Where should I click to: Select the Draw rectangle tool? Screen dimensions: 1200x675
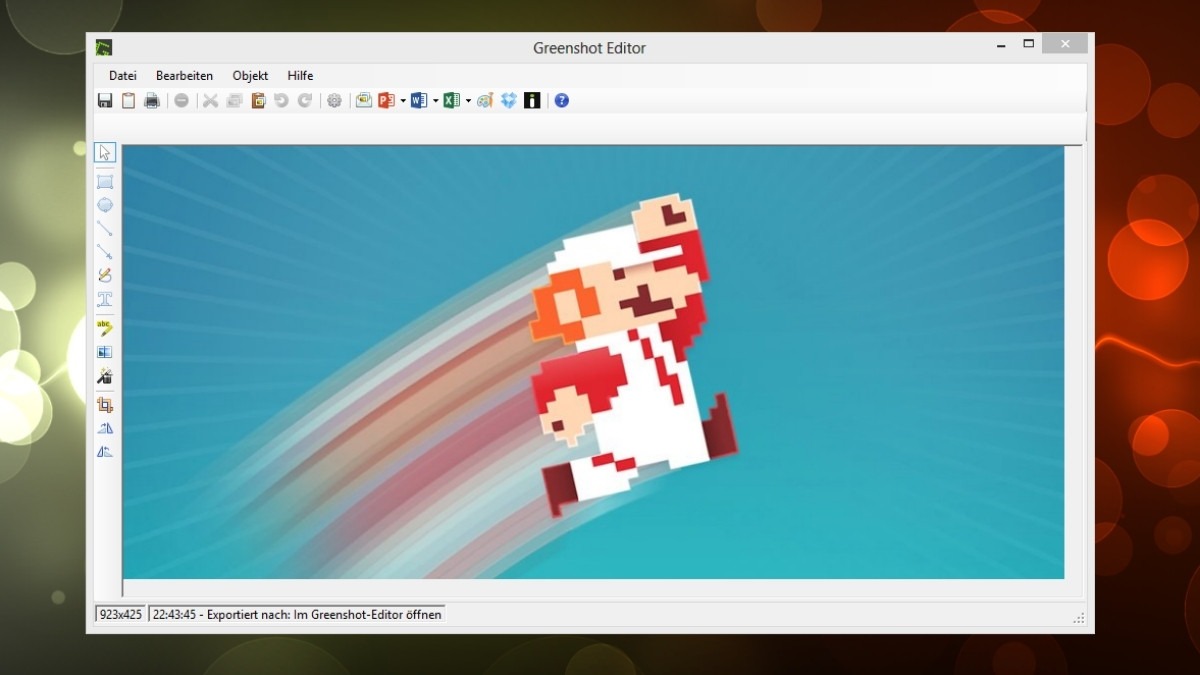(x=105, y=181)
